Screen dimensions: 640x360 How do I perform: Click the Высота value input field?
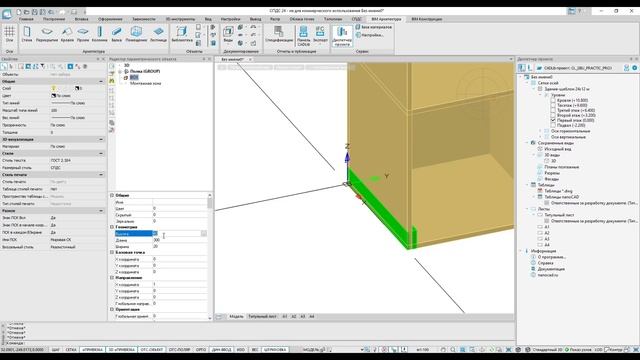pos(176,233)
